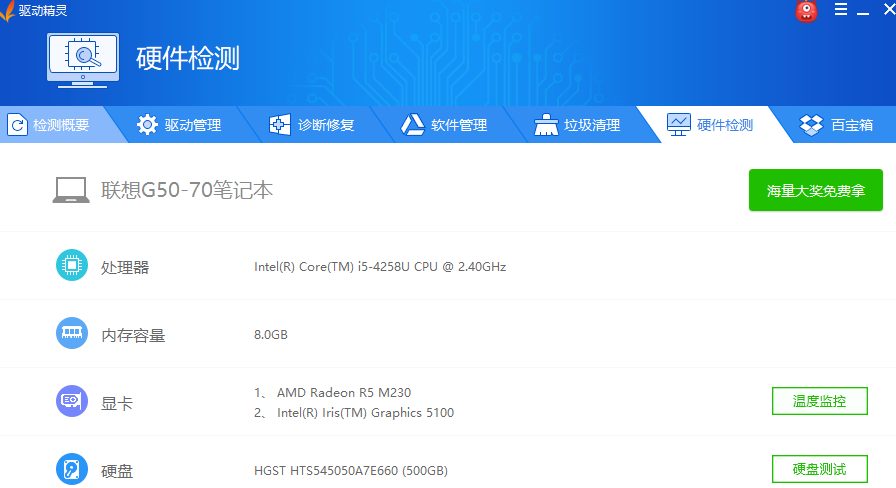Click the 8.0GB memory value
The width and height of the screenshot is (896, 488).
[271, 335]
